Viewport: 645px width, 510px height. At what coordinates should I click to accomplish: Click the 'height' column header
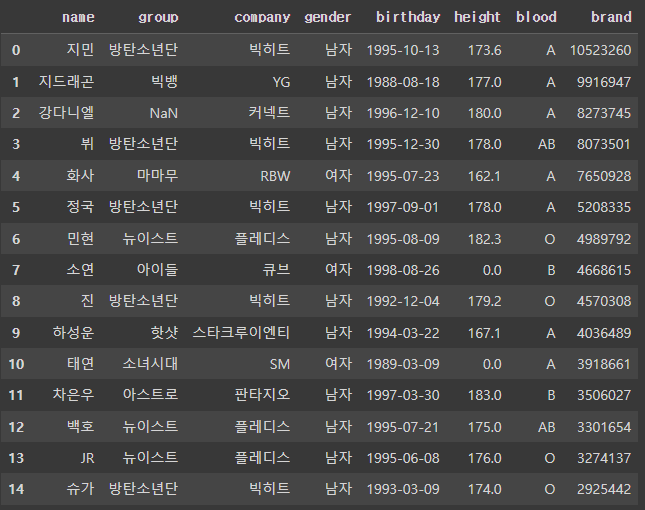pos(477,17)
